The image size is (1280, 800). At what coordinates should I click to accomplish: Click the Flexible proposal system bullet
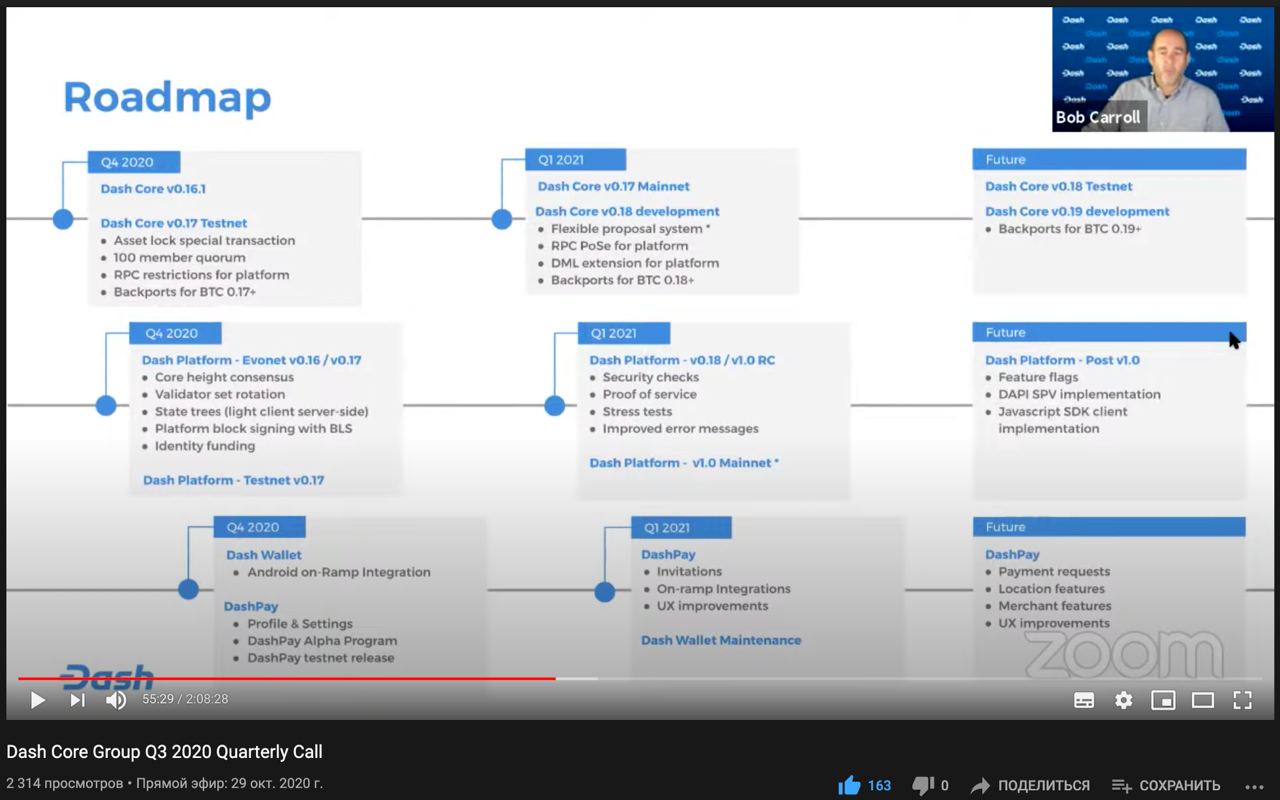[x=631, y=229]
